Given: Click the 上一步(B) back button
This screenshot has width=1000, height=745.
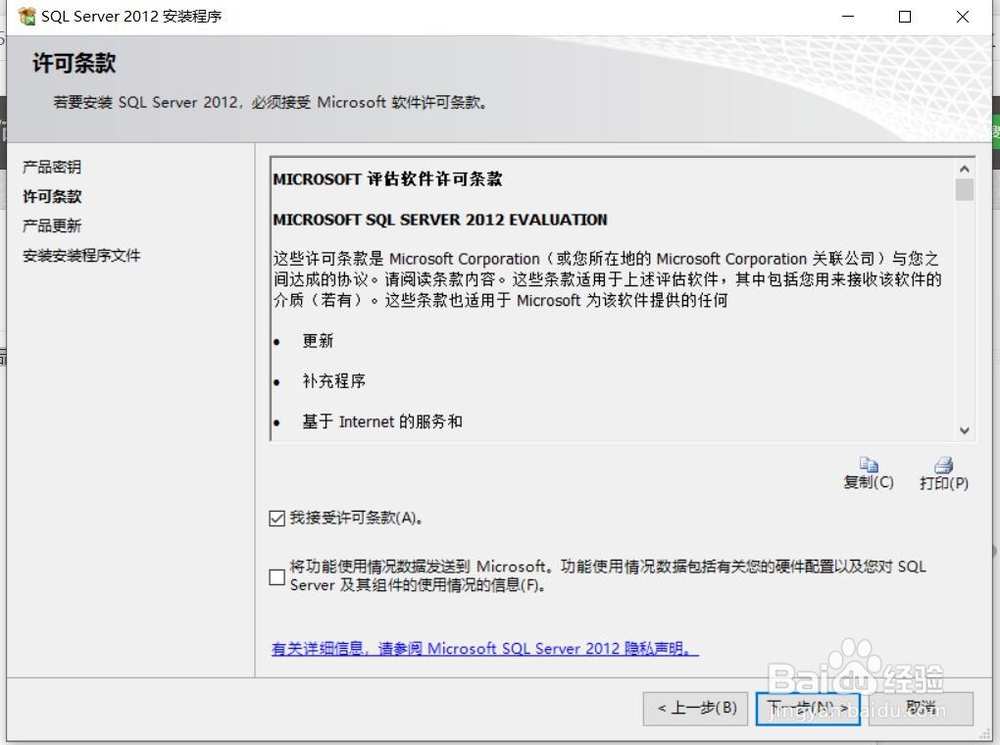Looking at the screenshot, I should point(695,708).
